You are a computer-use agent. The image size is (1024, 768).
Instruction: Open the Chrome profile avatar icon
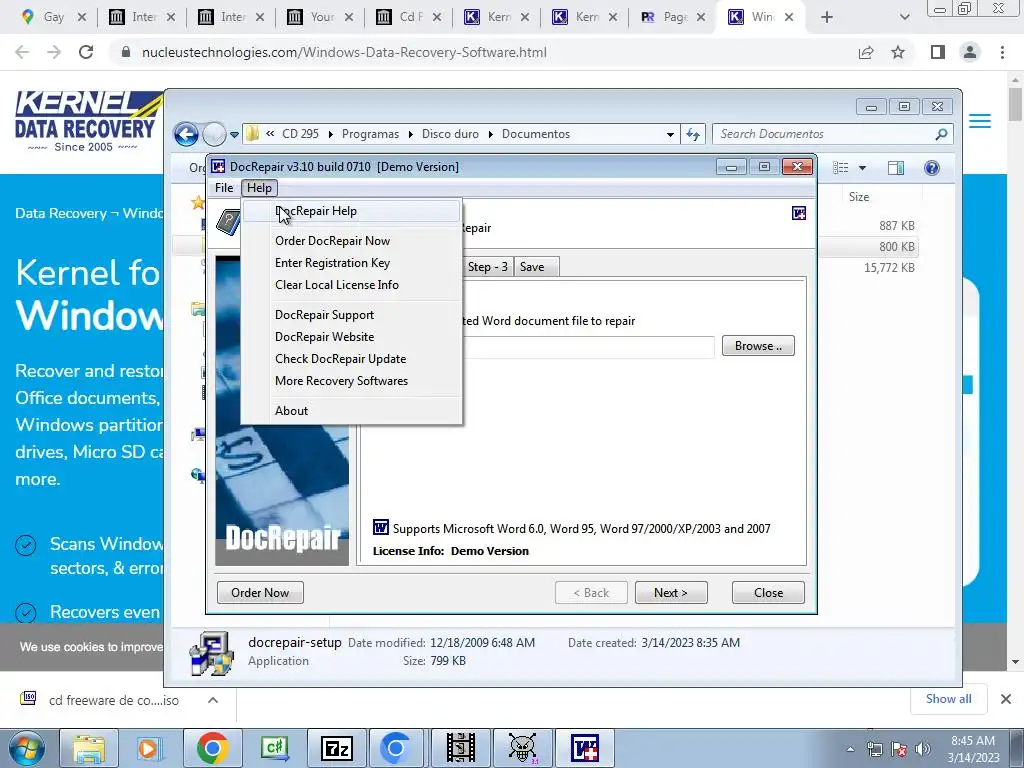[970, 52]
